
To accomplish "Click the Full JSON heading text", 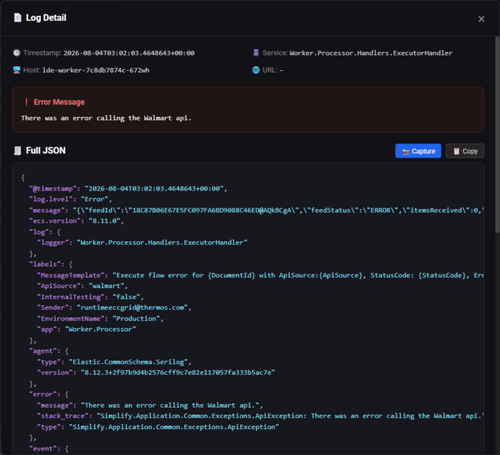I will [x=46, y=151].
